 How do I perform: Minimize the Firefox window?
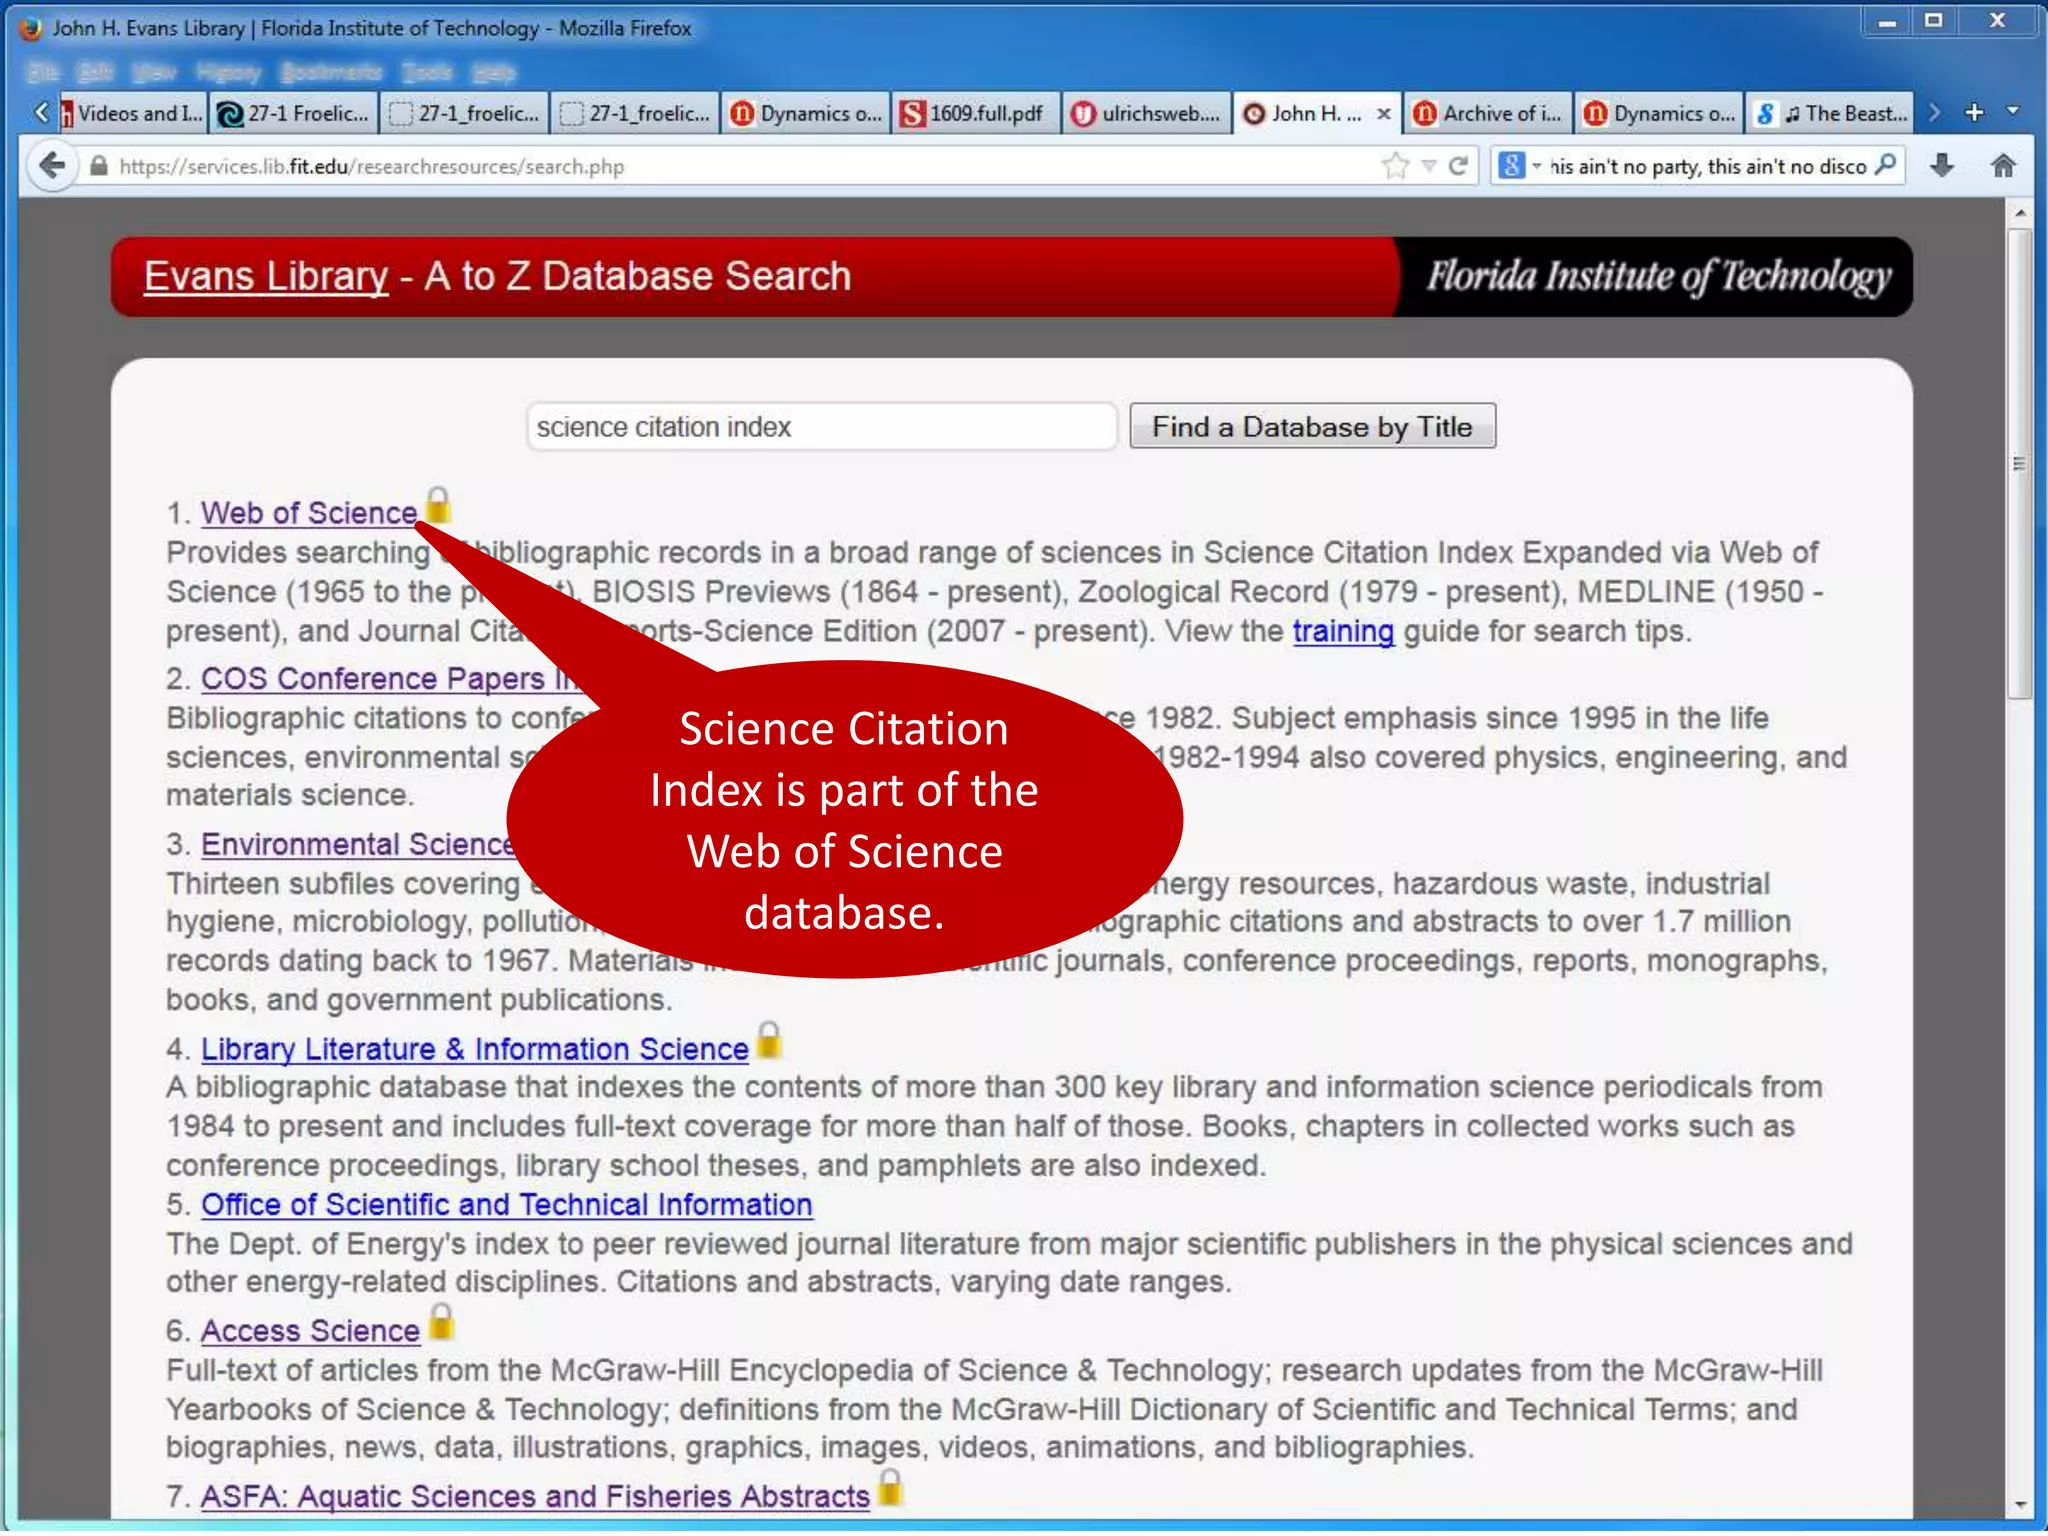(x=1887, y=22)
